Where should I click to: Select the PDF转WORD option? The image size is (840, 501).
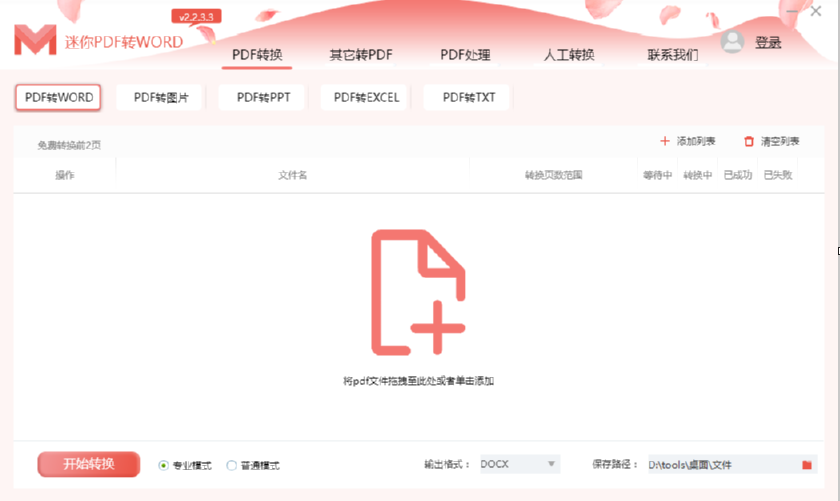(58, 98)
